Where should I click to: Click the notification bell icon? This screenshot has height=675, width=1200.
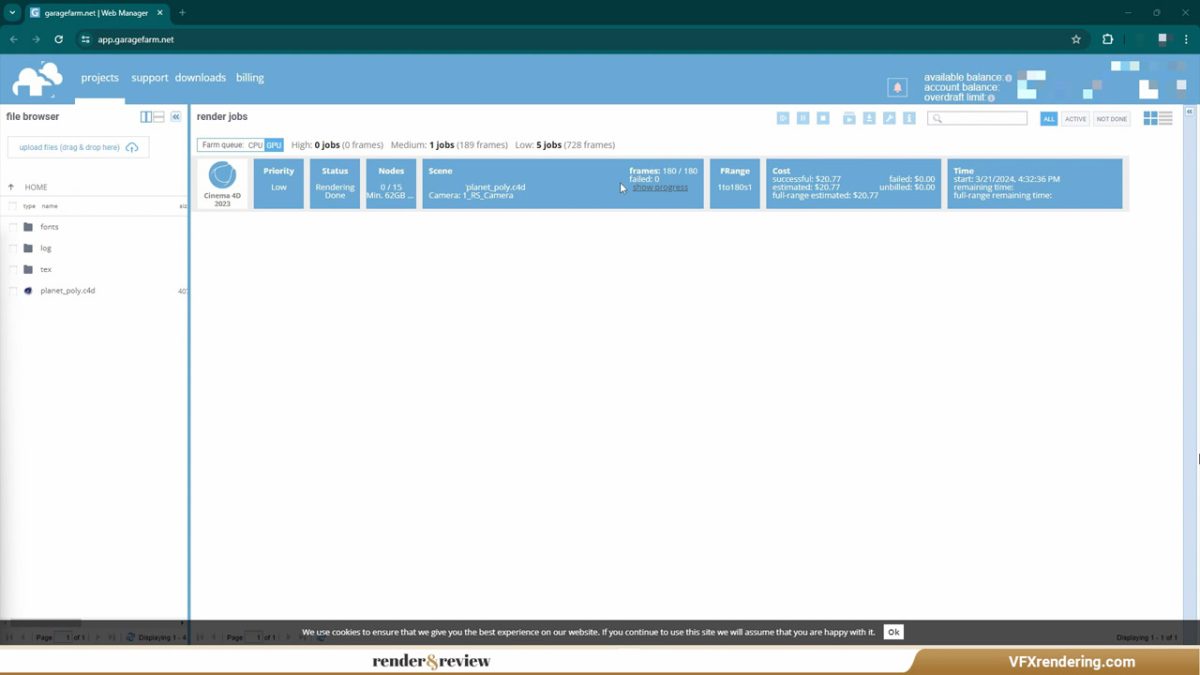click(897, 87)
